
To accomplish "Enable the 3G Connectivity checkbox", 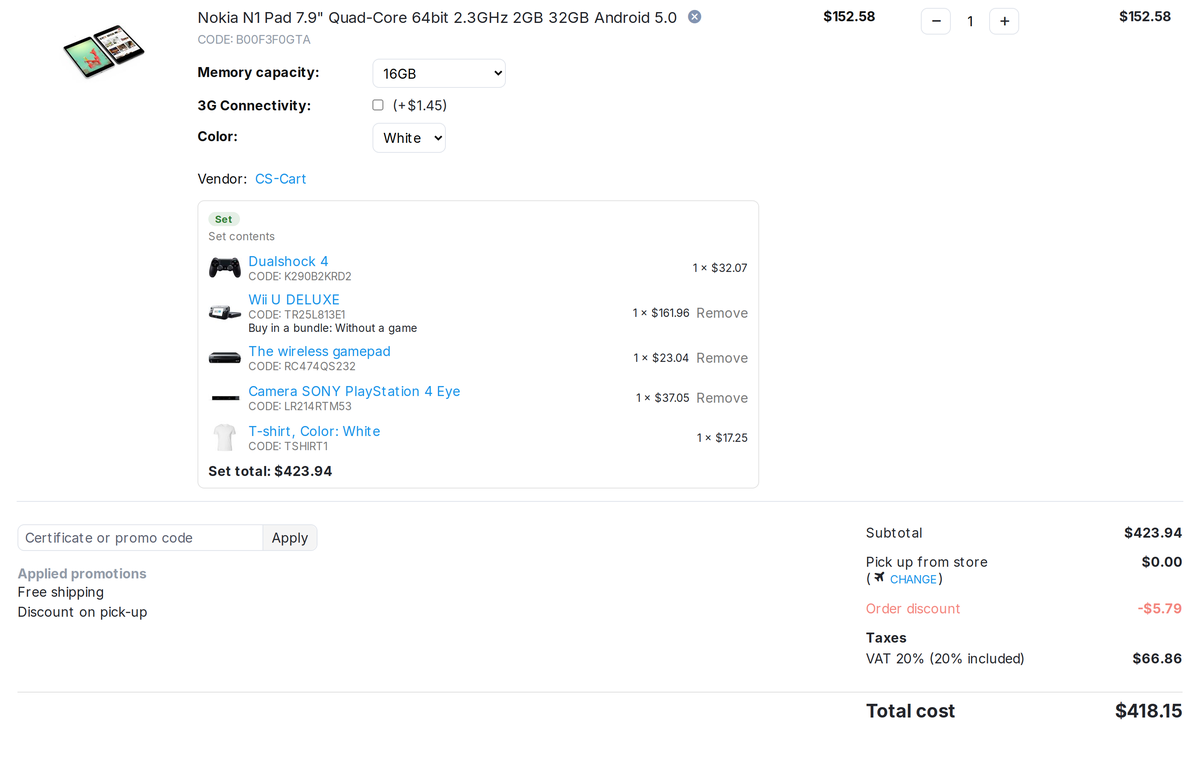I will click(x=378, y=105).
